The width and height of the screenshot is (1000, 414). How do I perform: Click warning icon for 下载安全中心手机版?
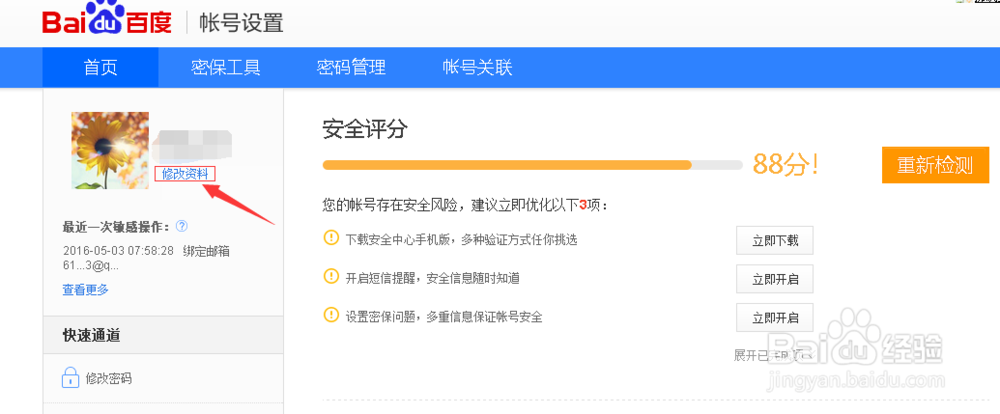(331, 239)
